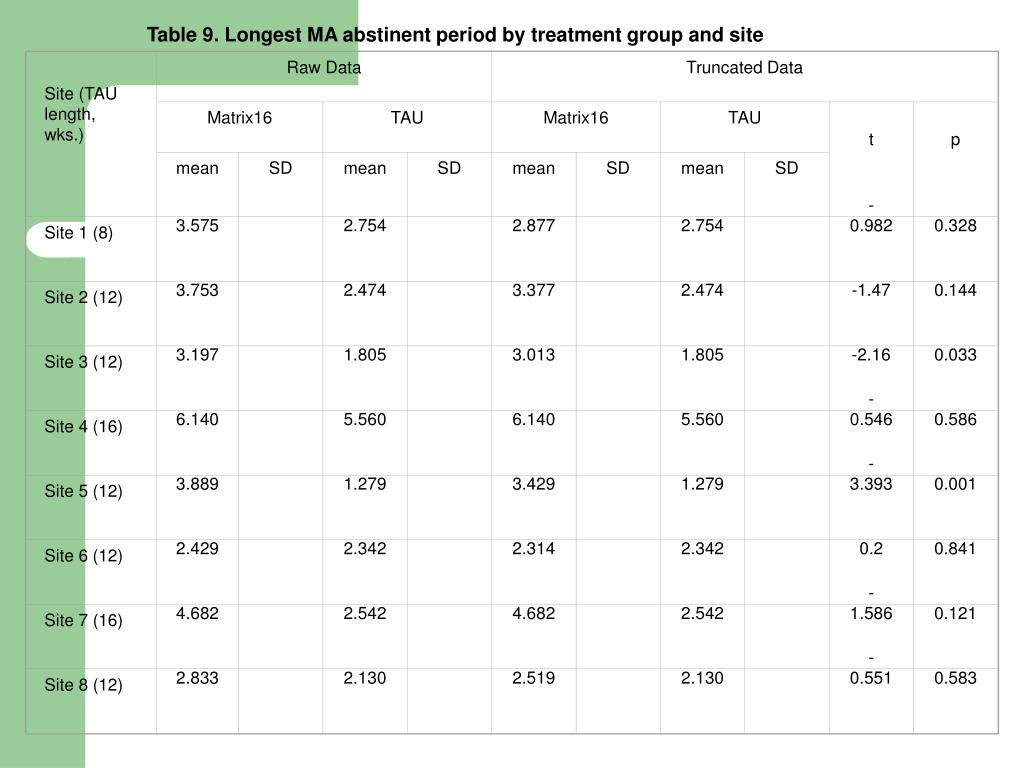Select p value 0.583 for Site 8

click(x=955, y=678)
